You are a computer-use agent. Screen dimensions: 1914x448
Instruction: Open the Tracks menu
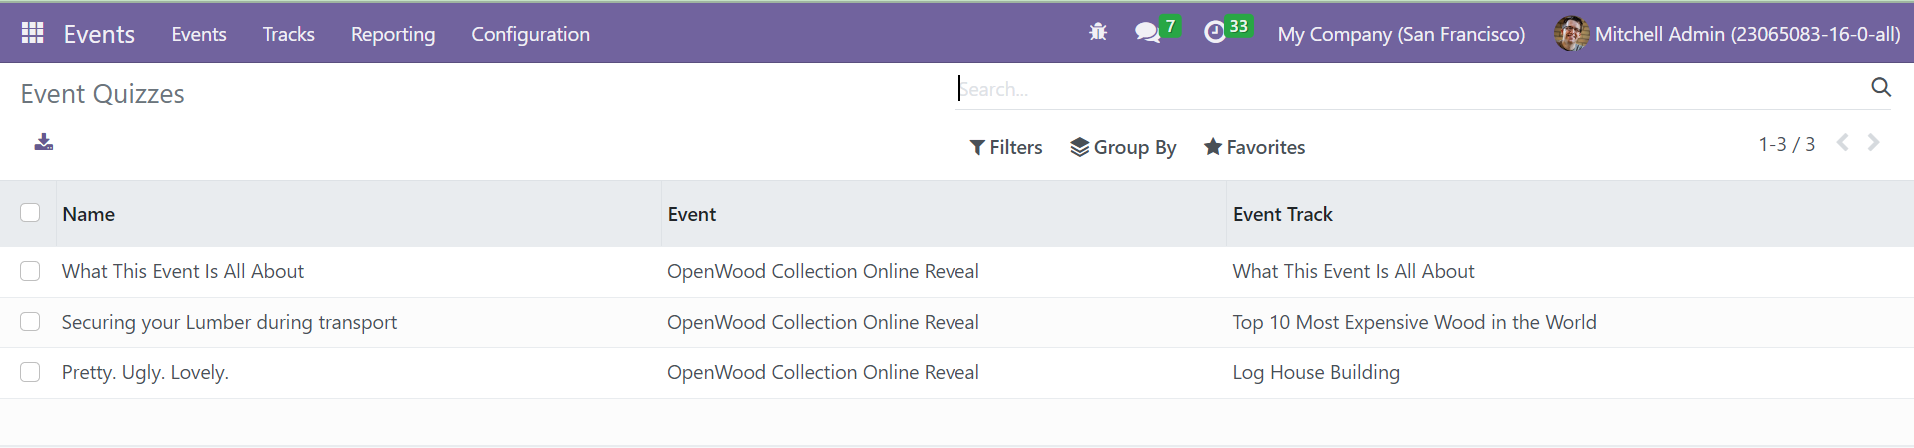[x=289, y=34]
